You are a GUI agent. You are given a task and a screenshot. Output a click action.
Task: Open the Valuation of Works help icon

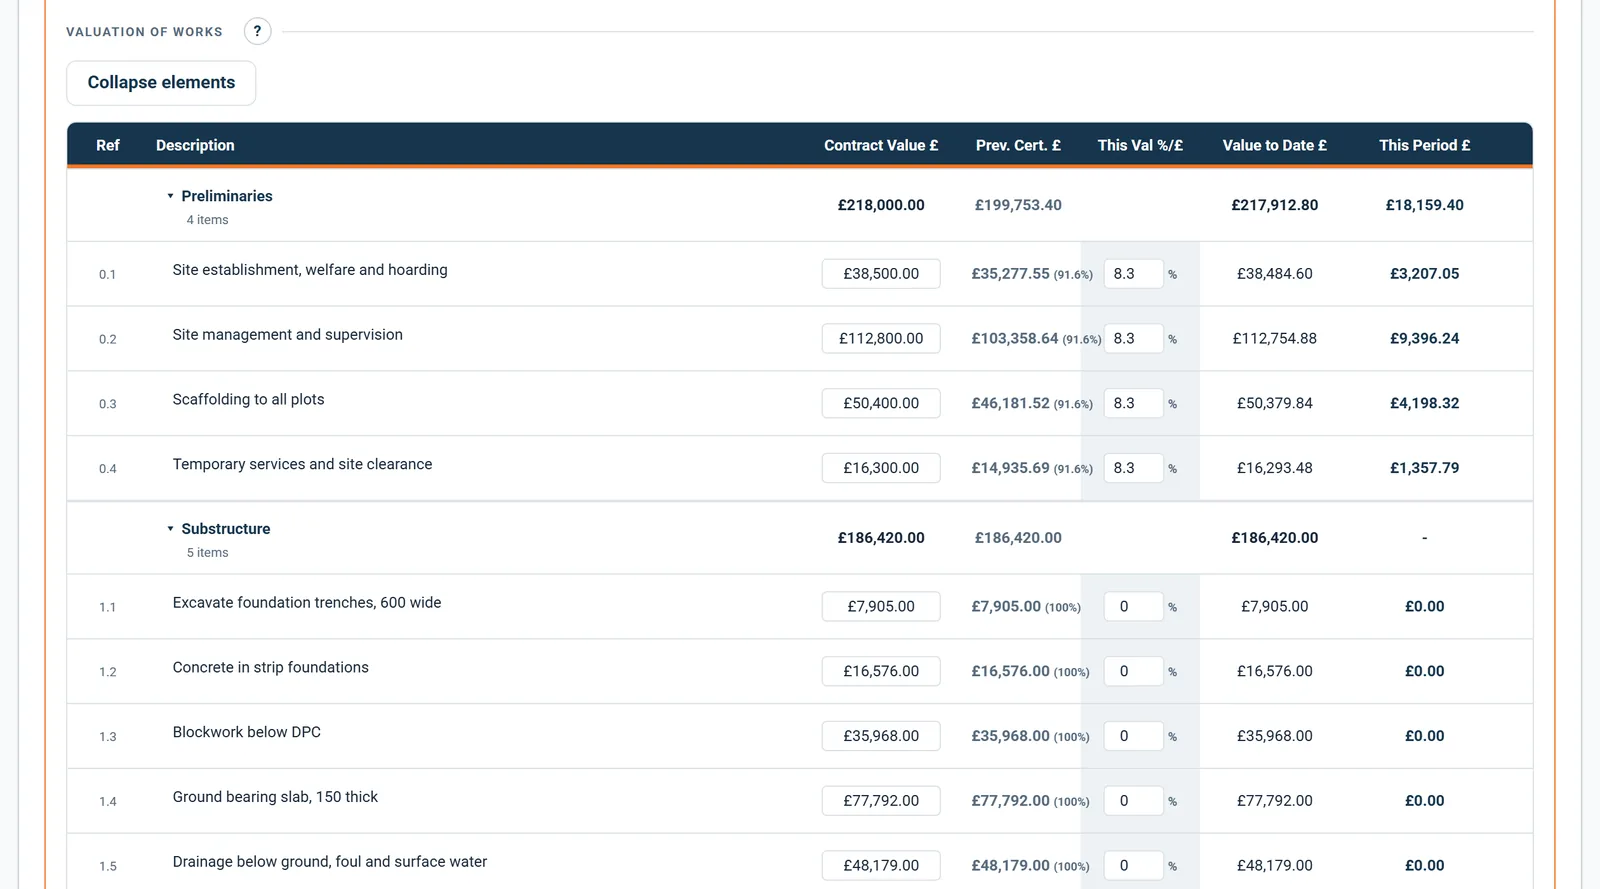(x=257, y=32)
